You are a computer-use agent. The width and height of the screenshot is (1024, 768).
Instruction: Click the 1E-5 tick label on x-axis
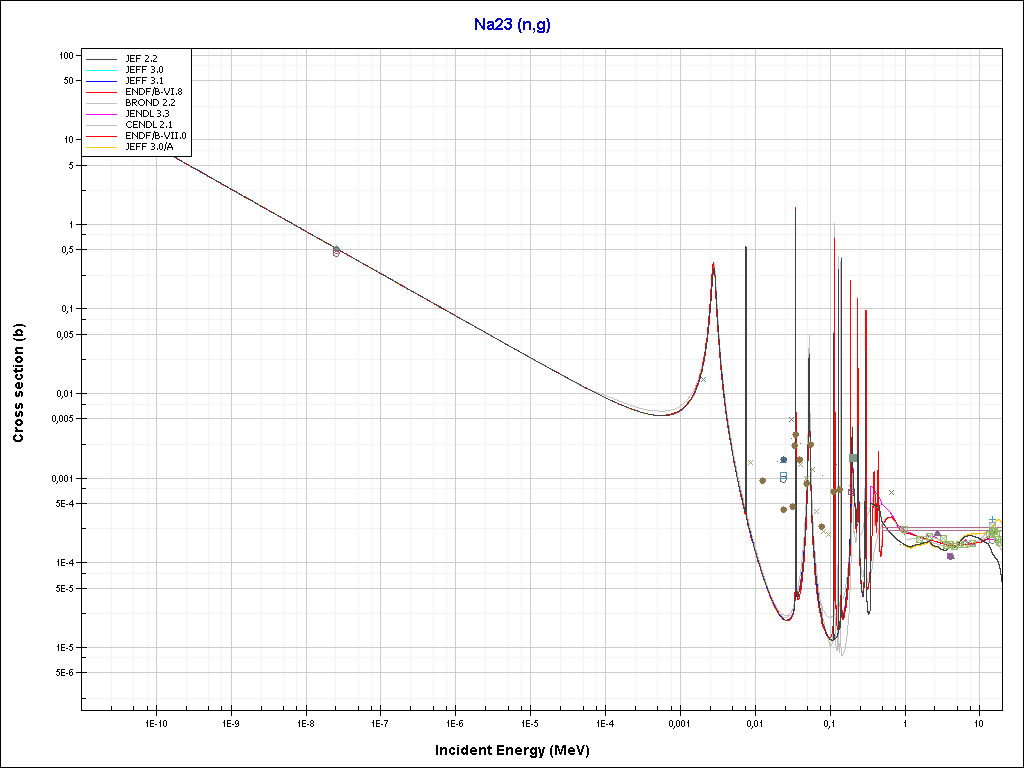[x=529, y=722]
